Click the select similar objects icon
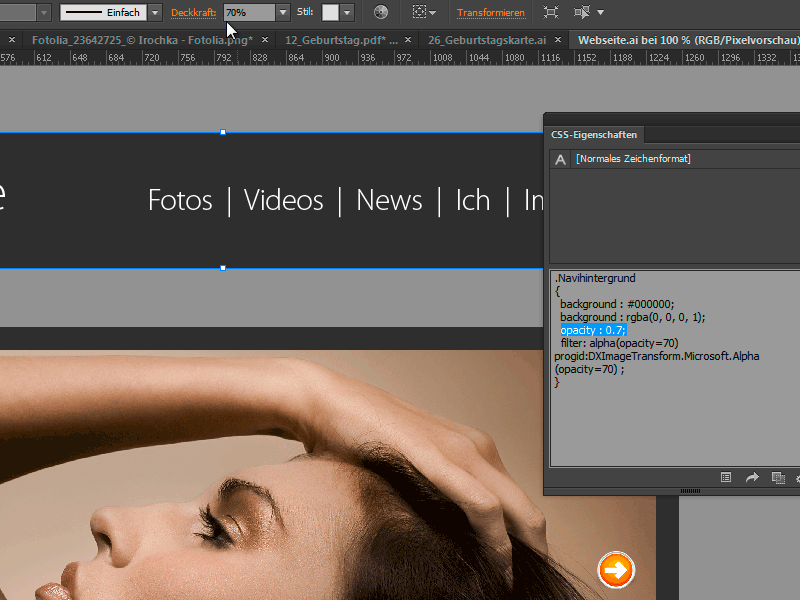The image size is (800, 600). click(x=582, y=12)
